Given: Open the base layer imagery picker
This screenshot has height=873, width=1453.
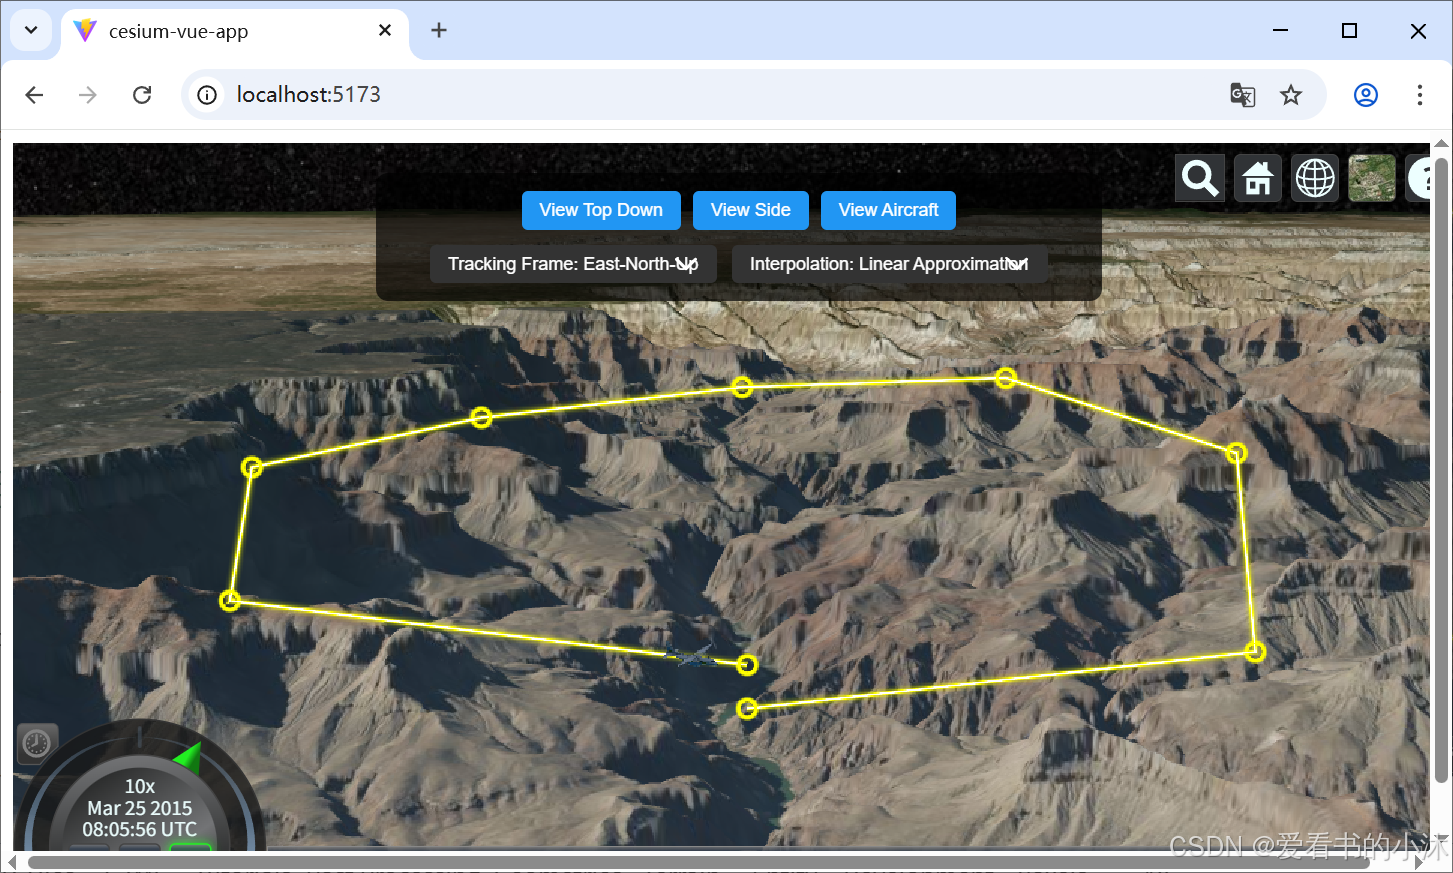Looking at the screenshot, I should coord(1372,178).
